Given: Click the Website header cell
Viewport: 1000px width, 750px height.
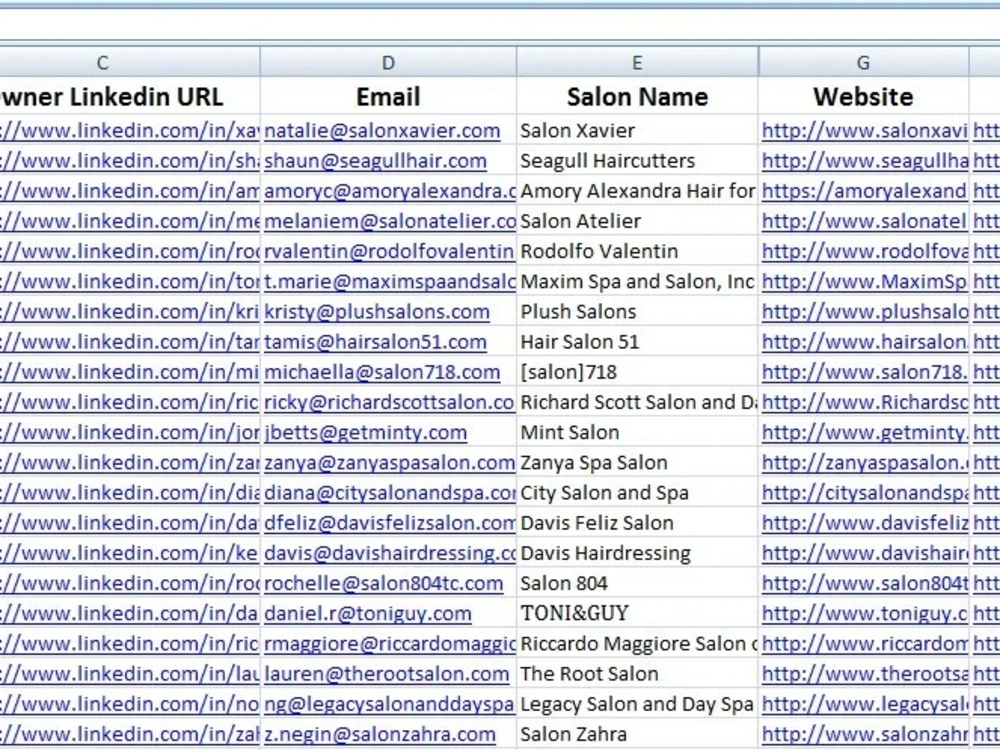Looking at the screenshot, I should (x=863, y=97).
